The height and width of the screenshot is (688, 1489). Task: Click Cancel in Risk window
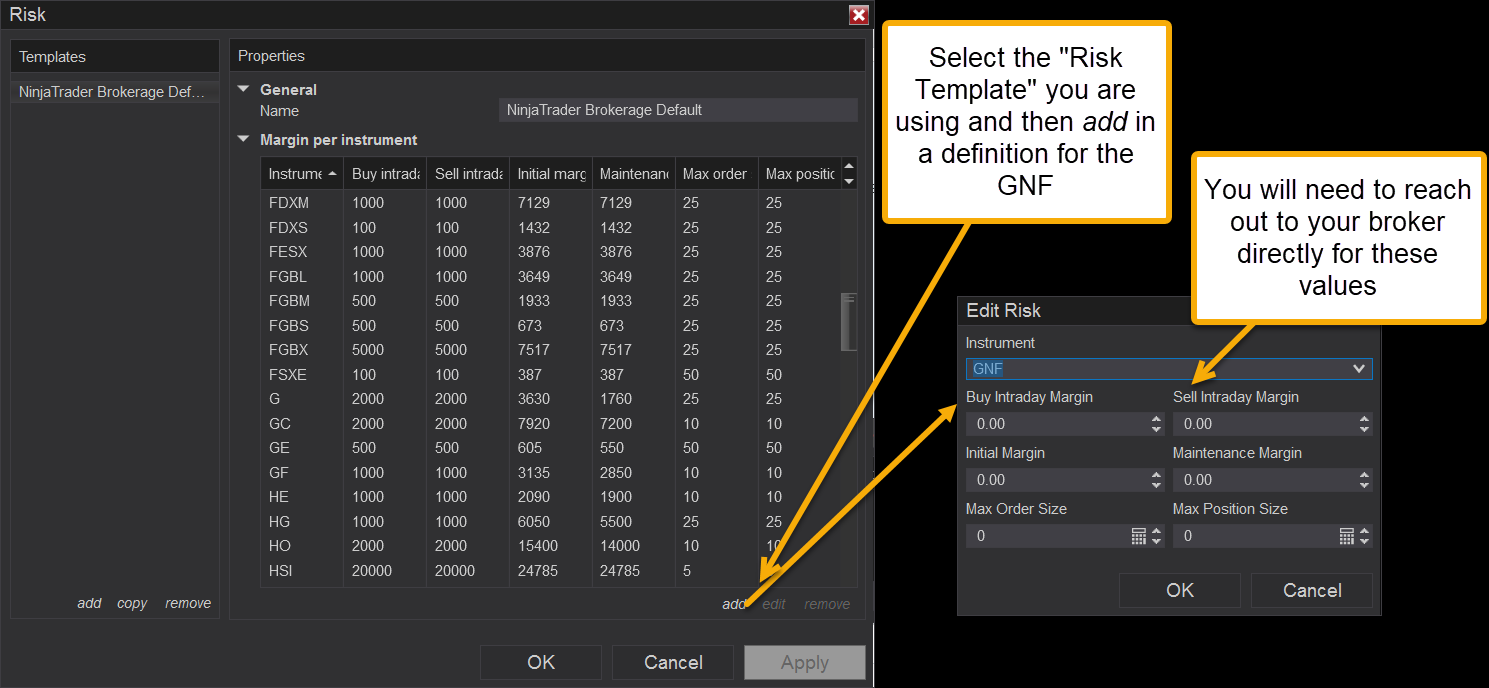(x=673, y=662)
